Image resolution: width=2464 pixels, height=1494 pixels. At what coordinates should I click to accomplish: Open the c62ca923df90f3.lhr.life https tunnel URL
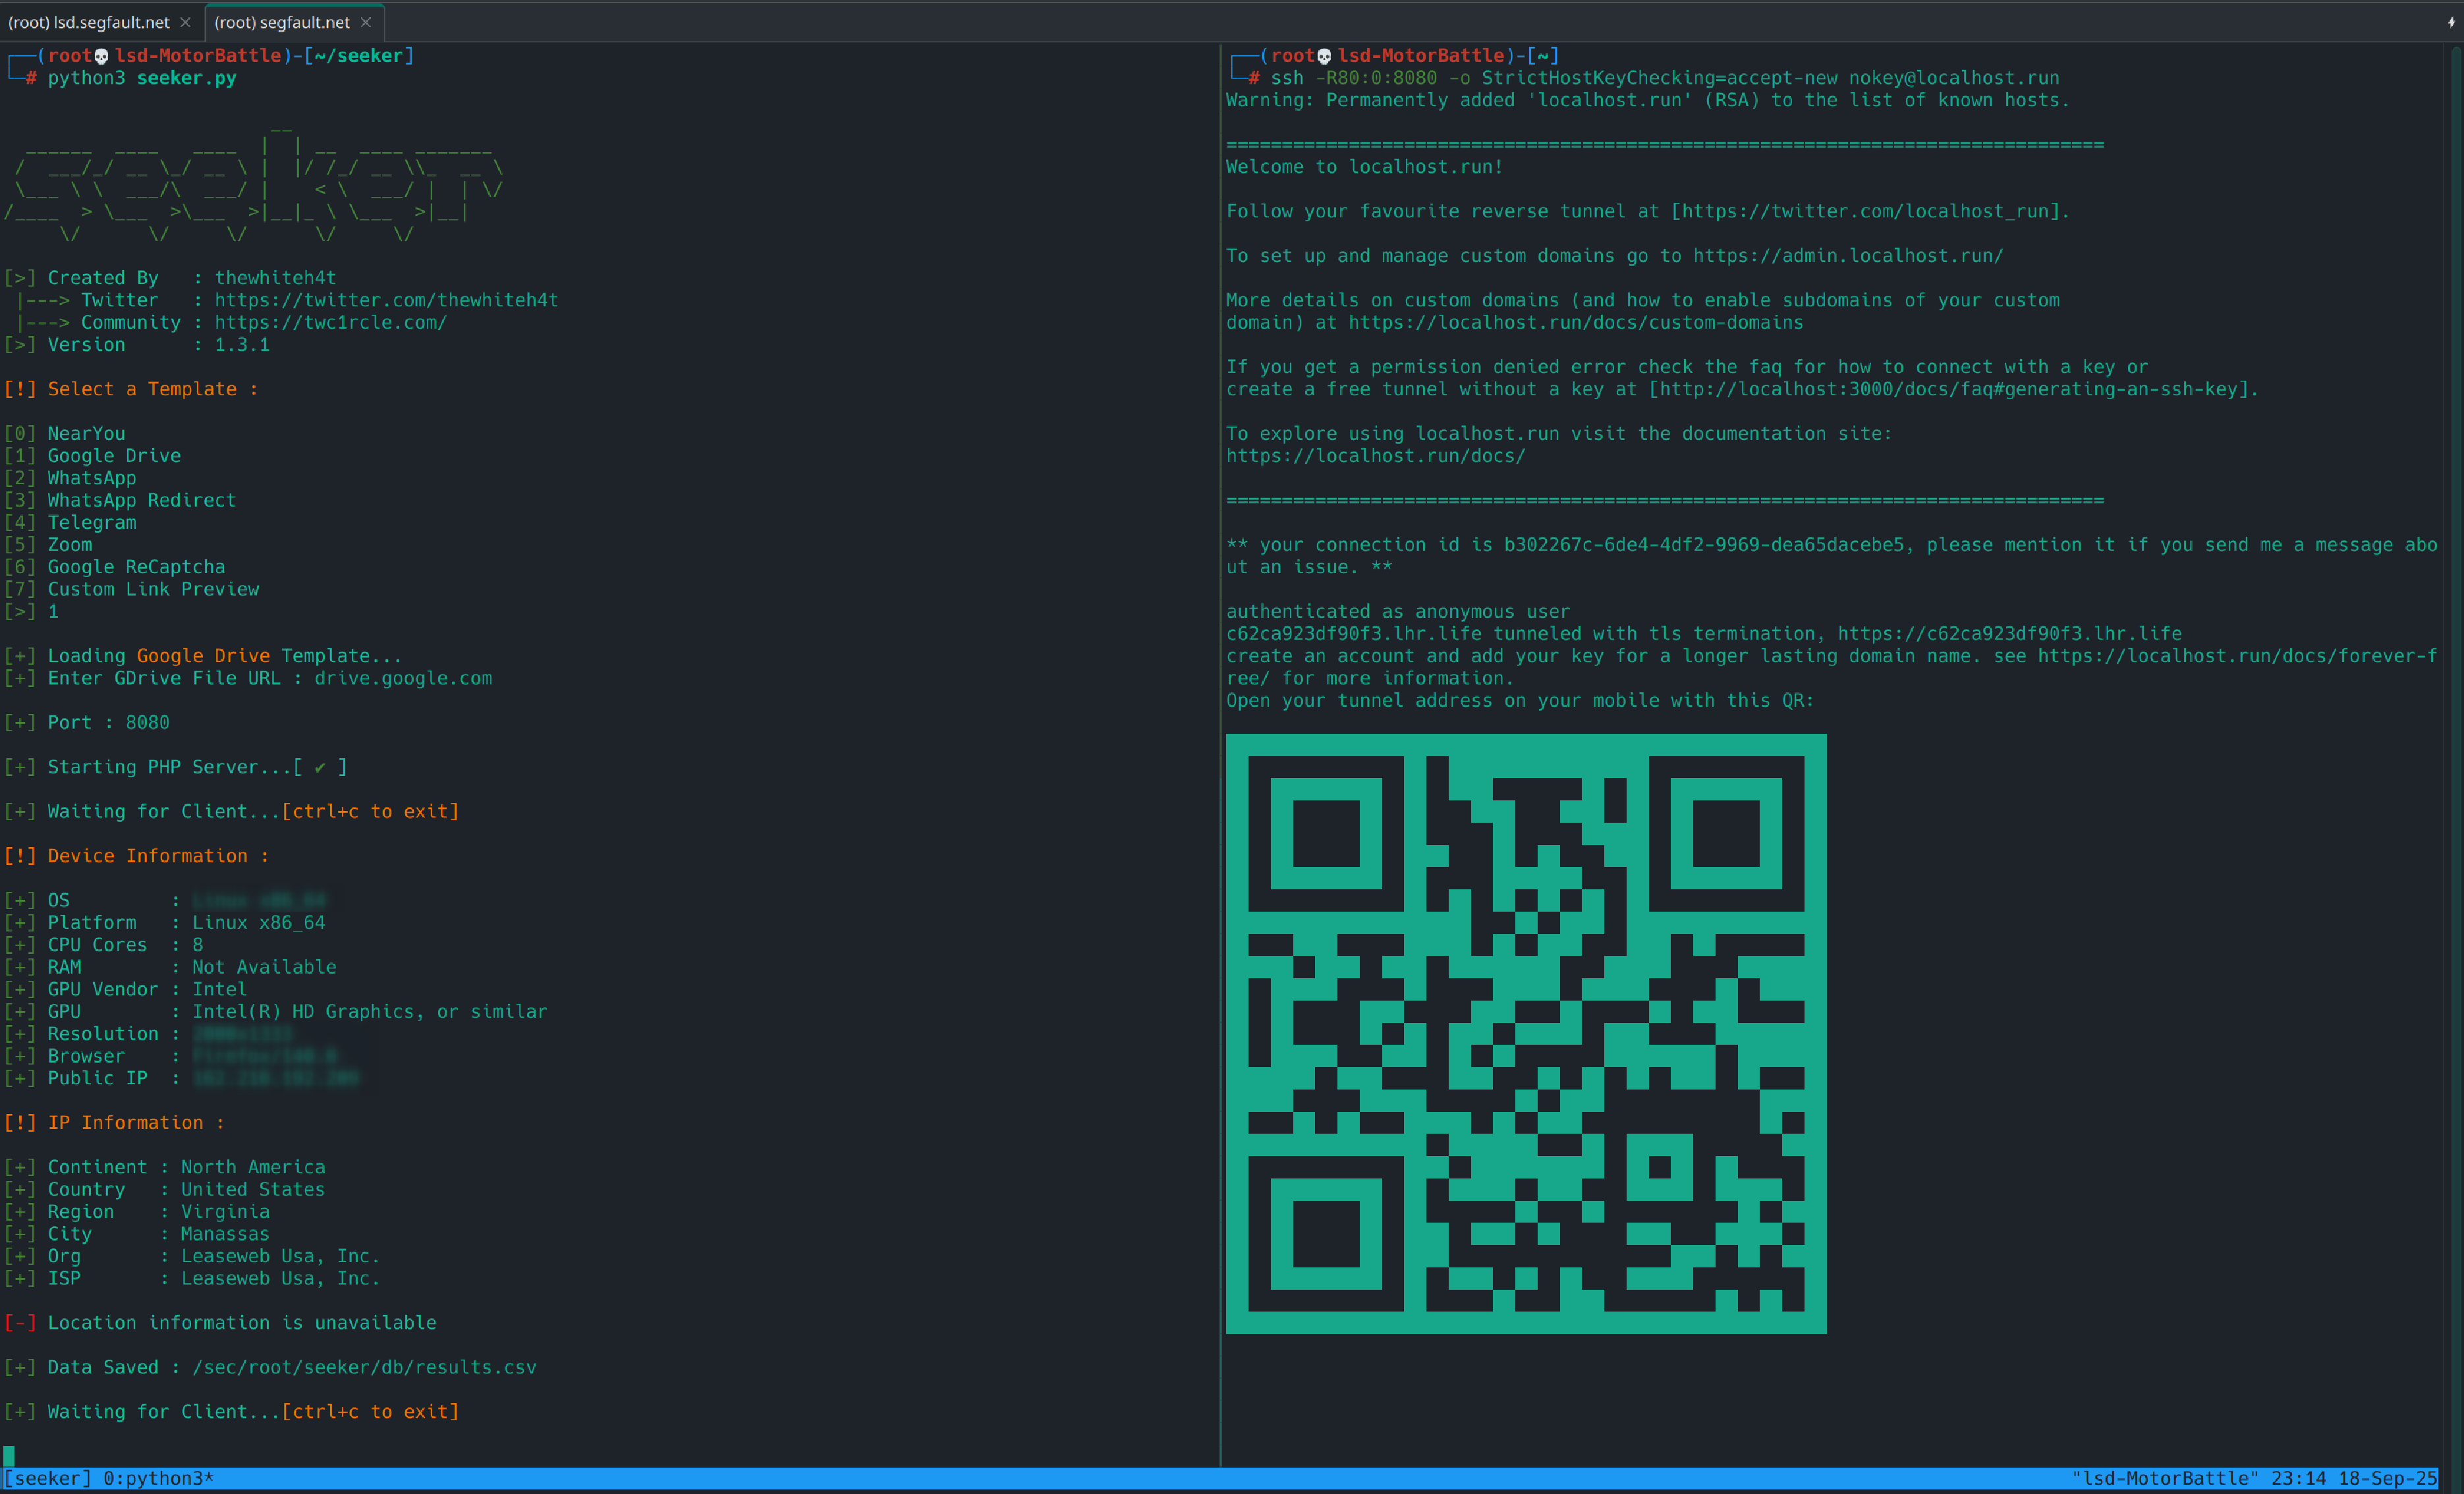pyautogui.click(x=2009, y=633)
